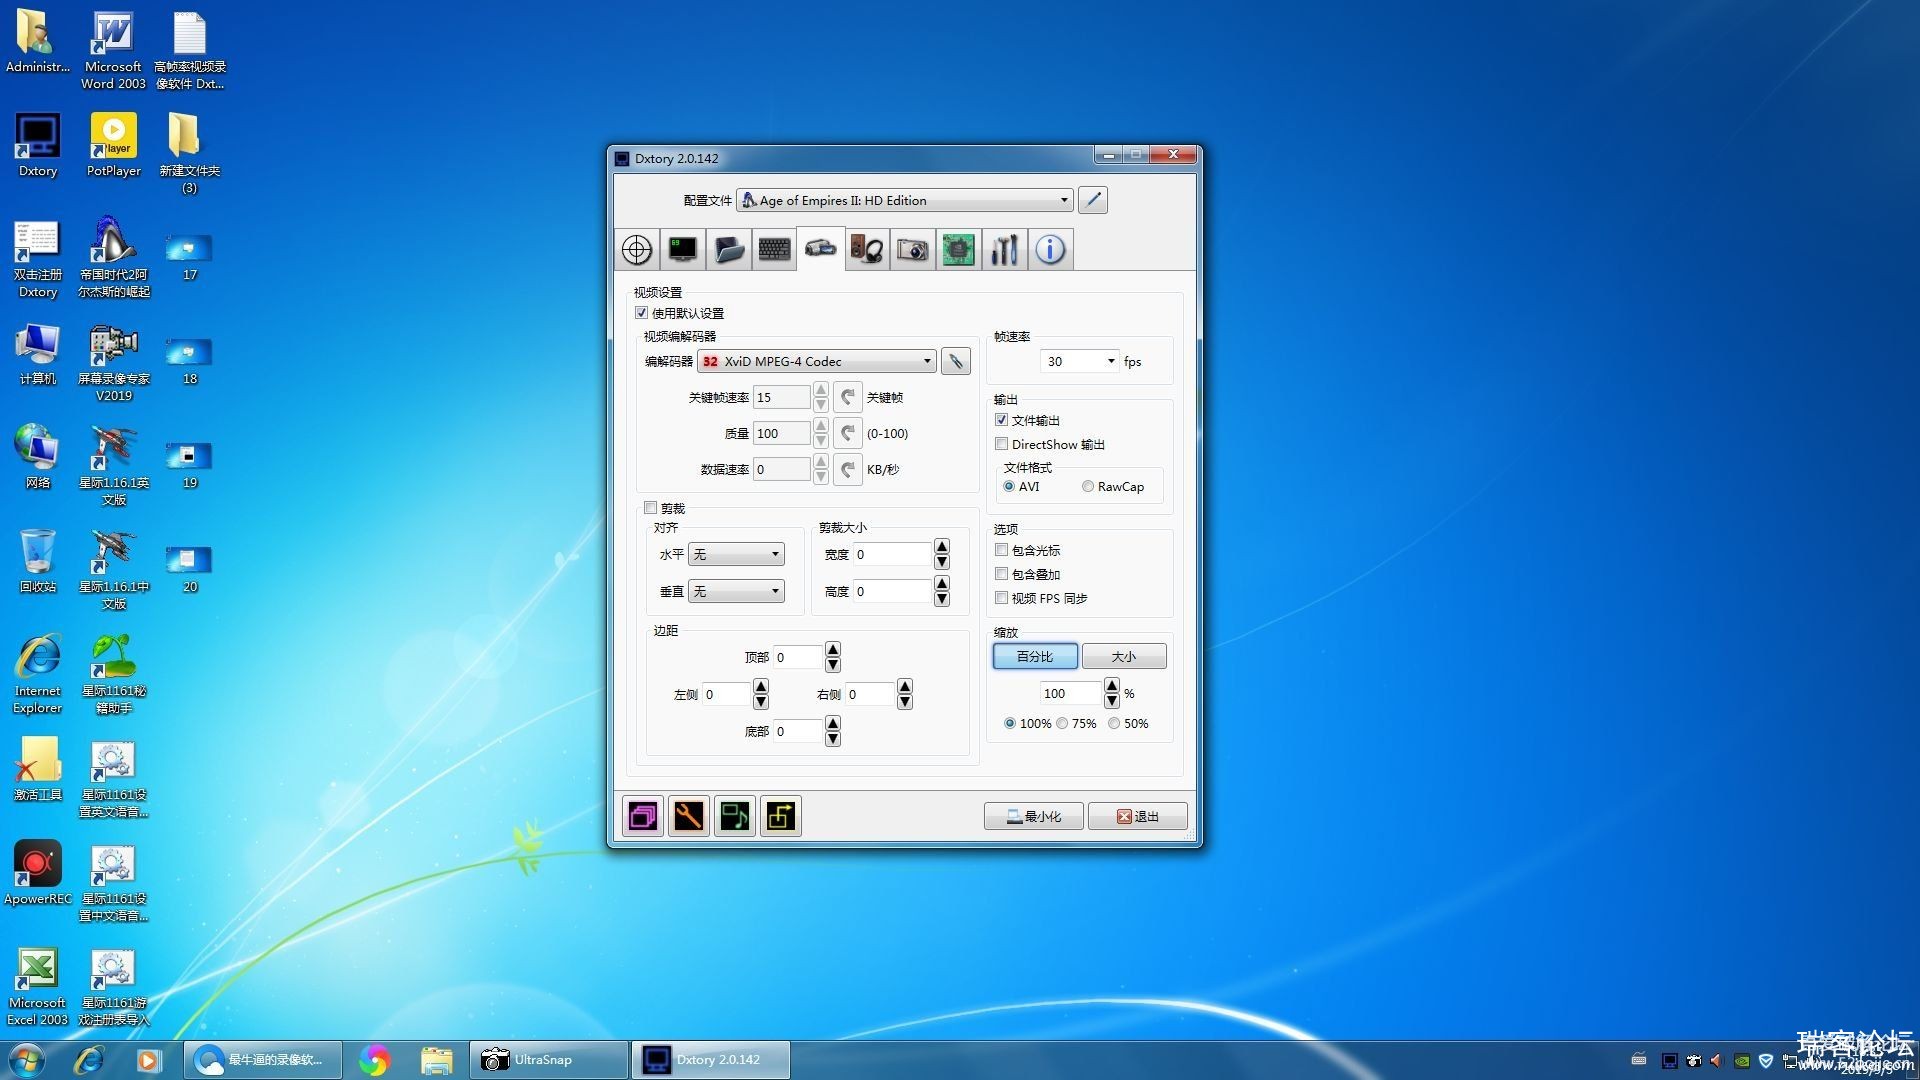
Task: Open the Information tab in Dxtory
Action: tap(1050, 249)
